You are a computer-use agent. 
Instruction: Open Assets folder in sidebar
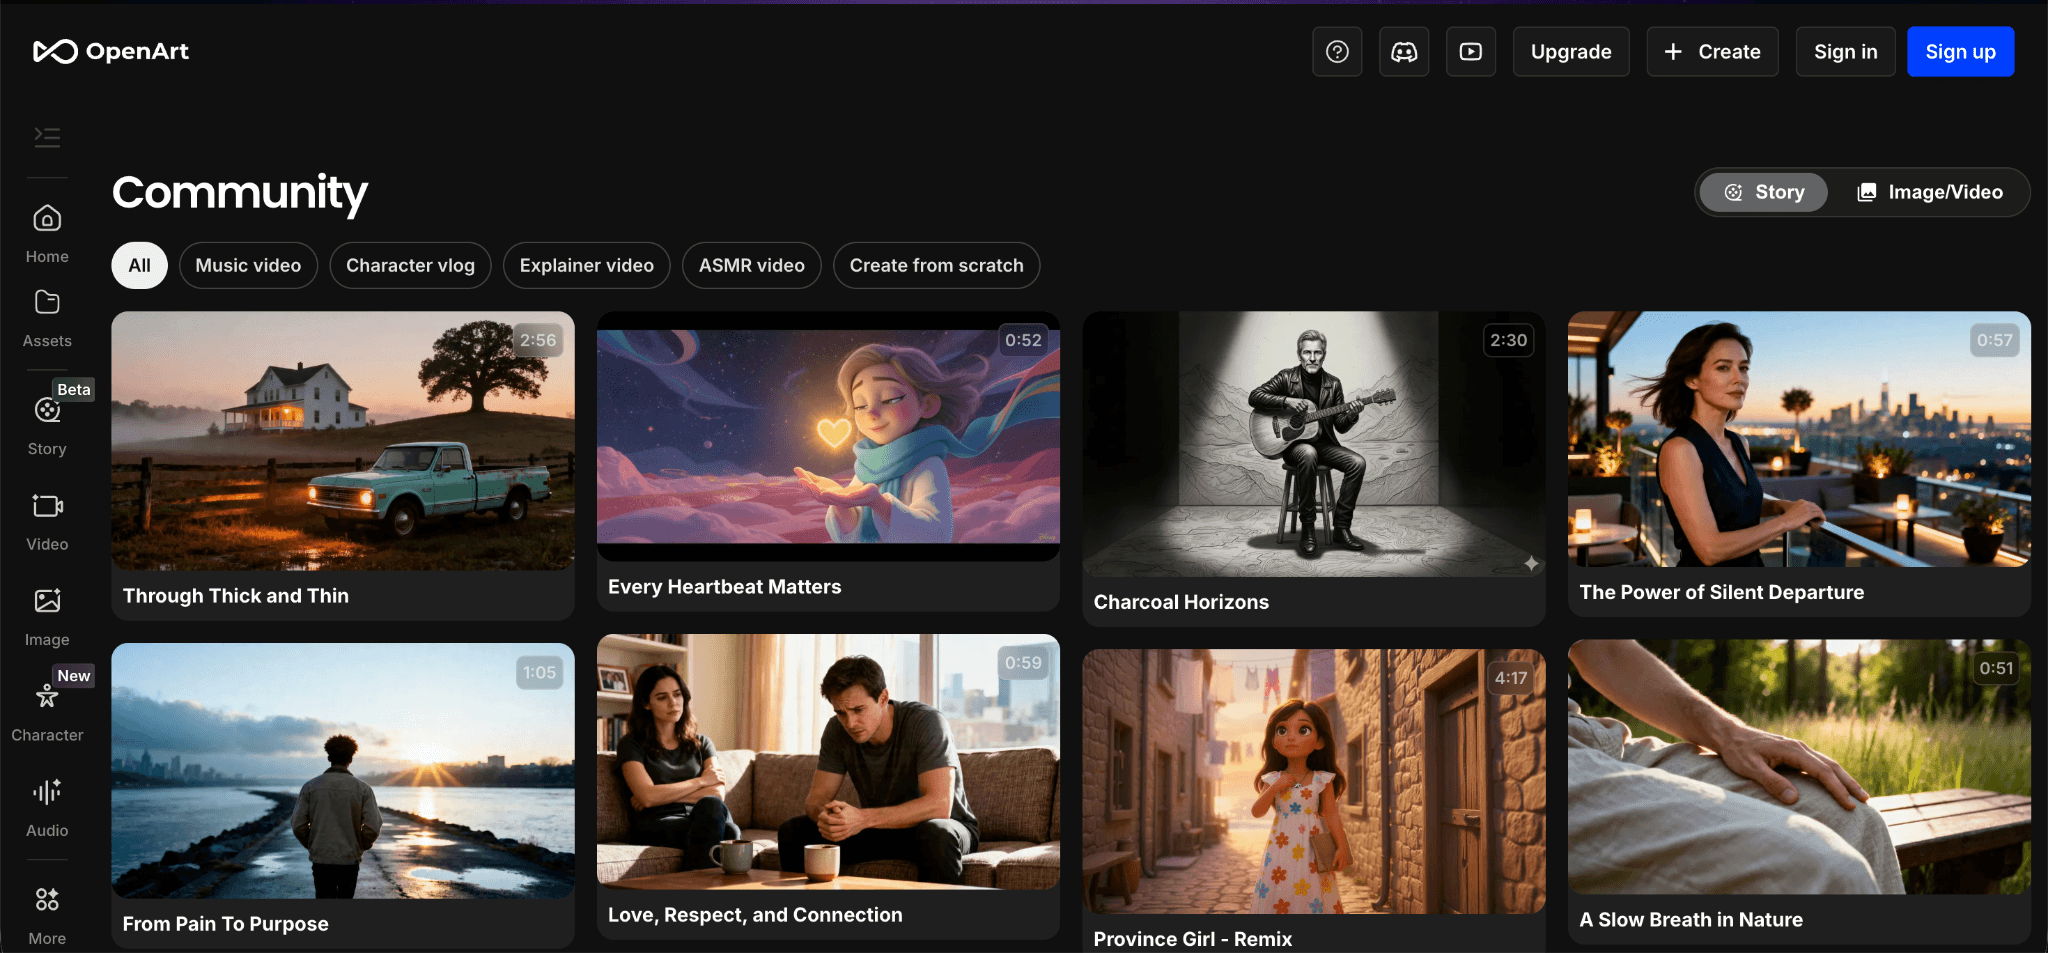47,317
